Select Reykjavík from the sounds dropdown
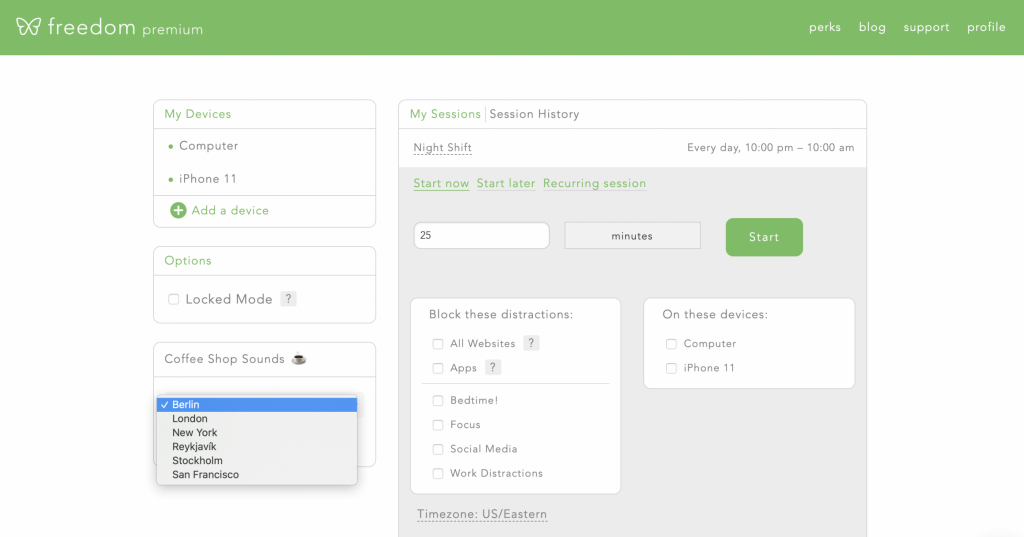This screenshot has width=1024, height=537. pos(194,447)
